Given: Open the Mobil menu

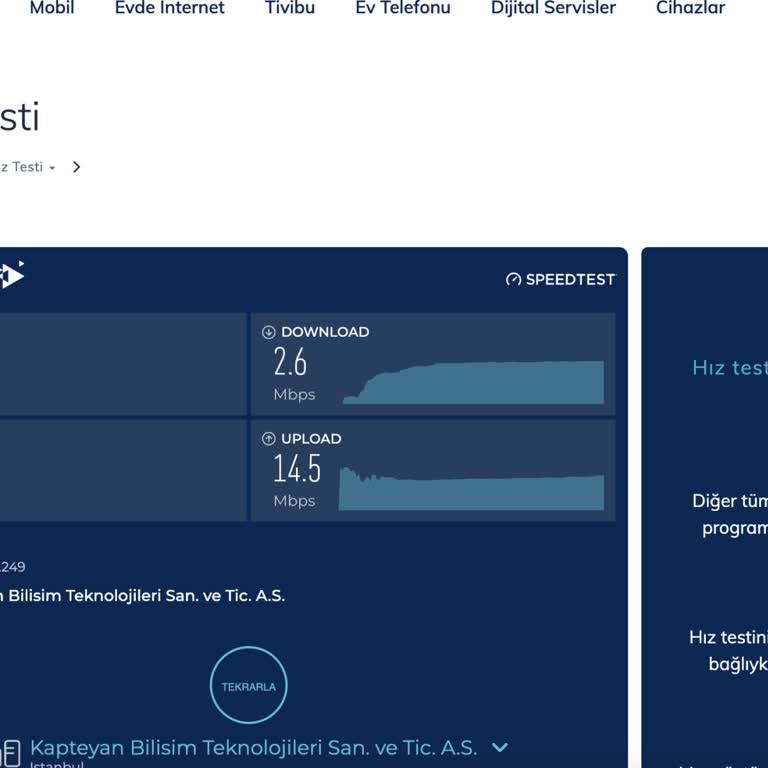Looking at the screenshot, I should 52,8.
